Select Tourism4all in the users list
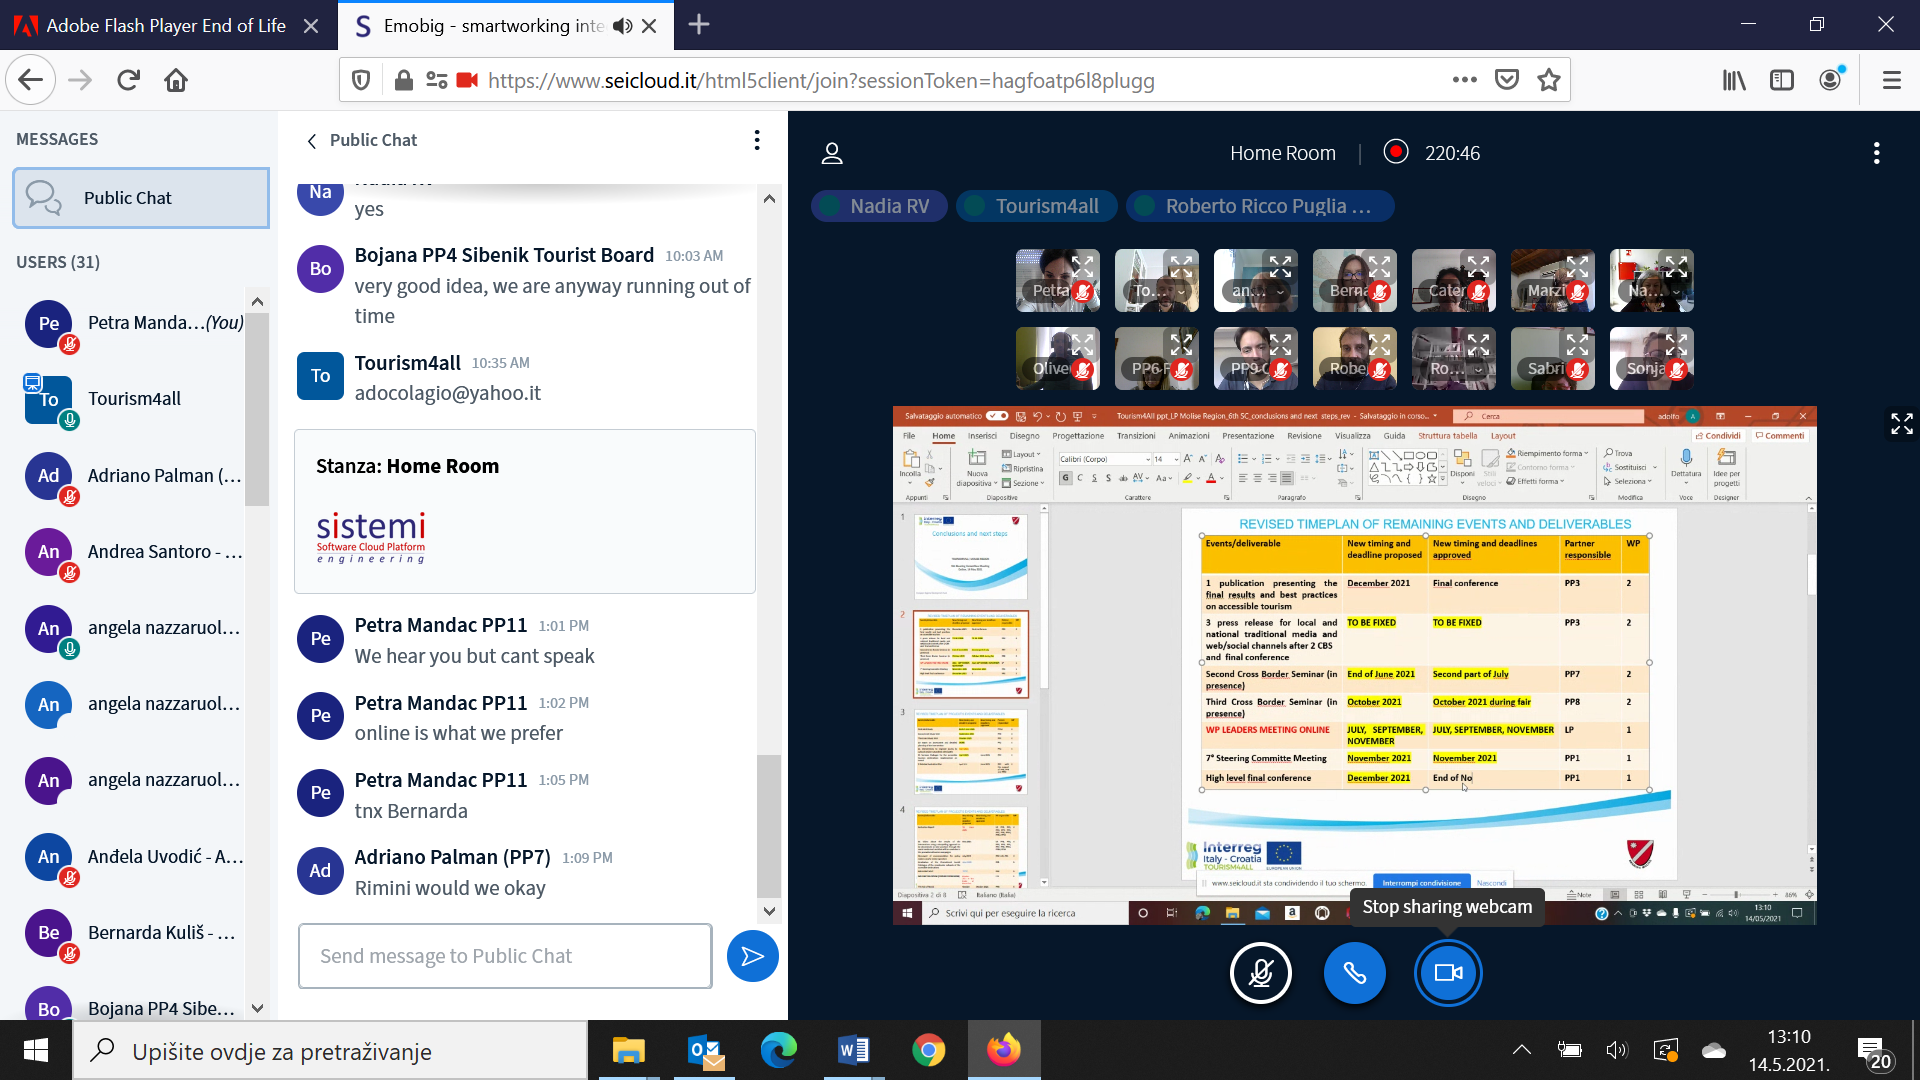 coord(134,399)
